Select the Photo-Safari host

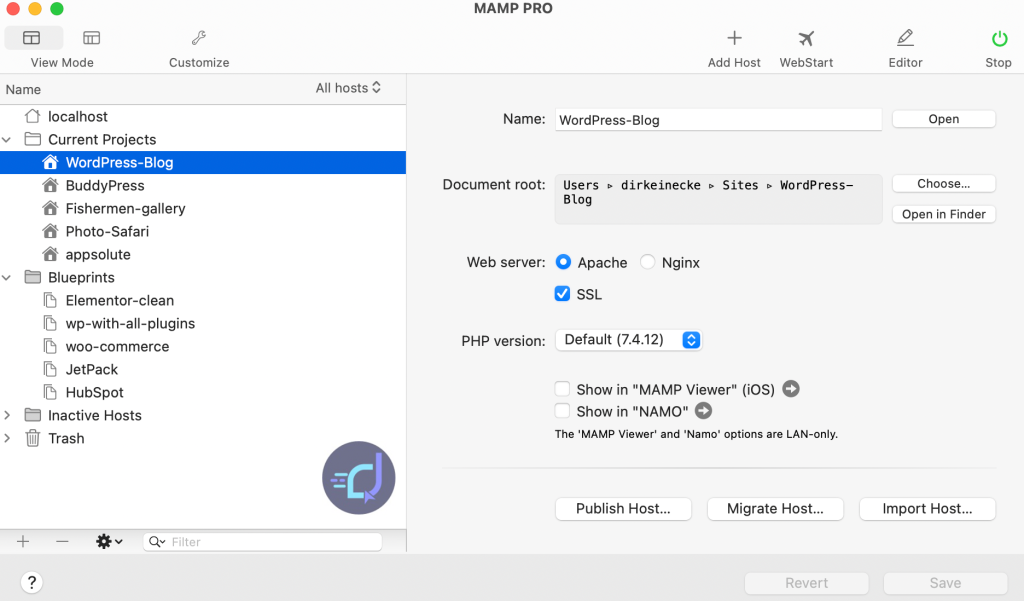203,231
